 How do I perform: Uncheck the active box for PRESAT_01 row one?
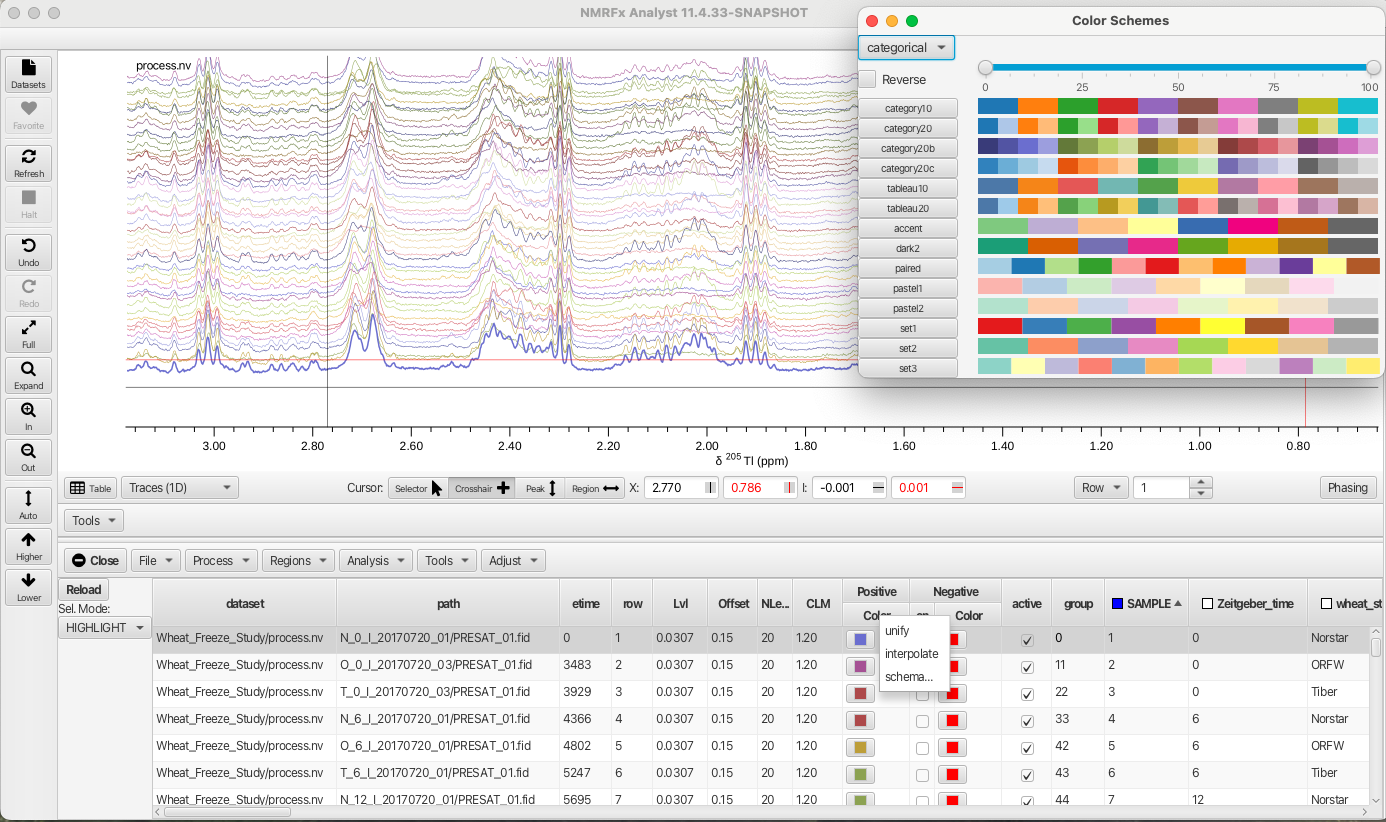pos(1027,638)
